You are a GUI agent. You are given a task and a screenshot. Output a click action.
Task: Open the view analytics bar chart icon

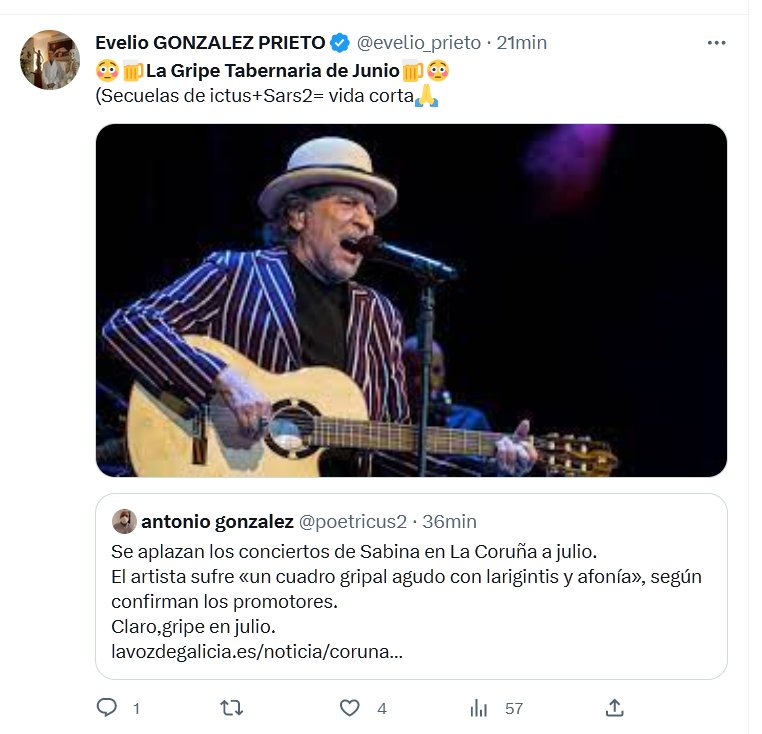(x=479, y=708)
